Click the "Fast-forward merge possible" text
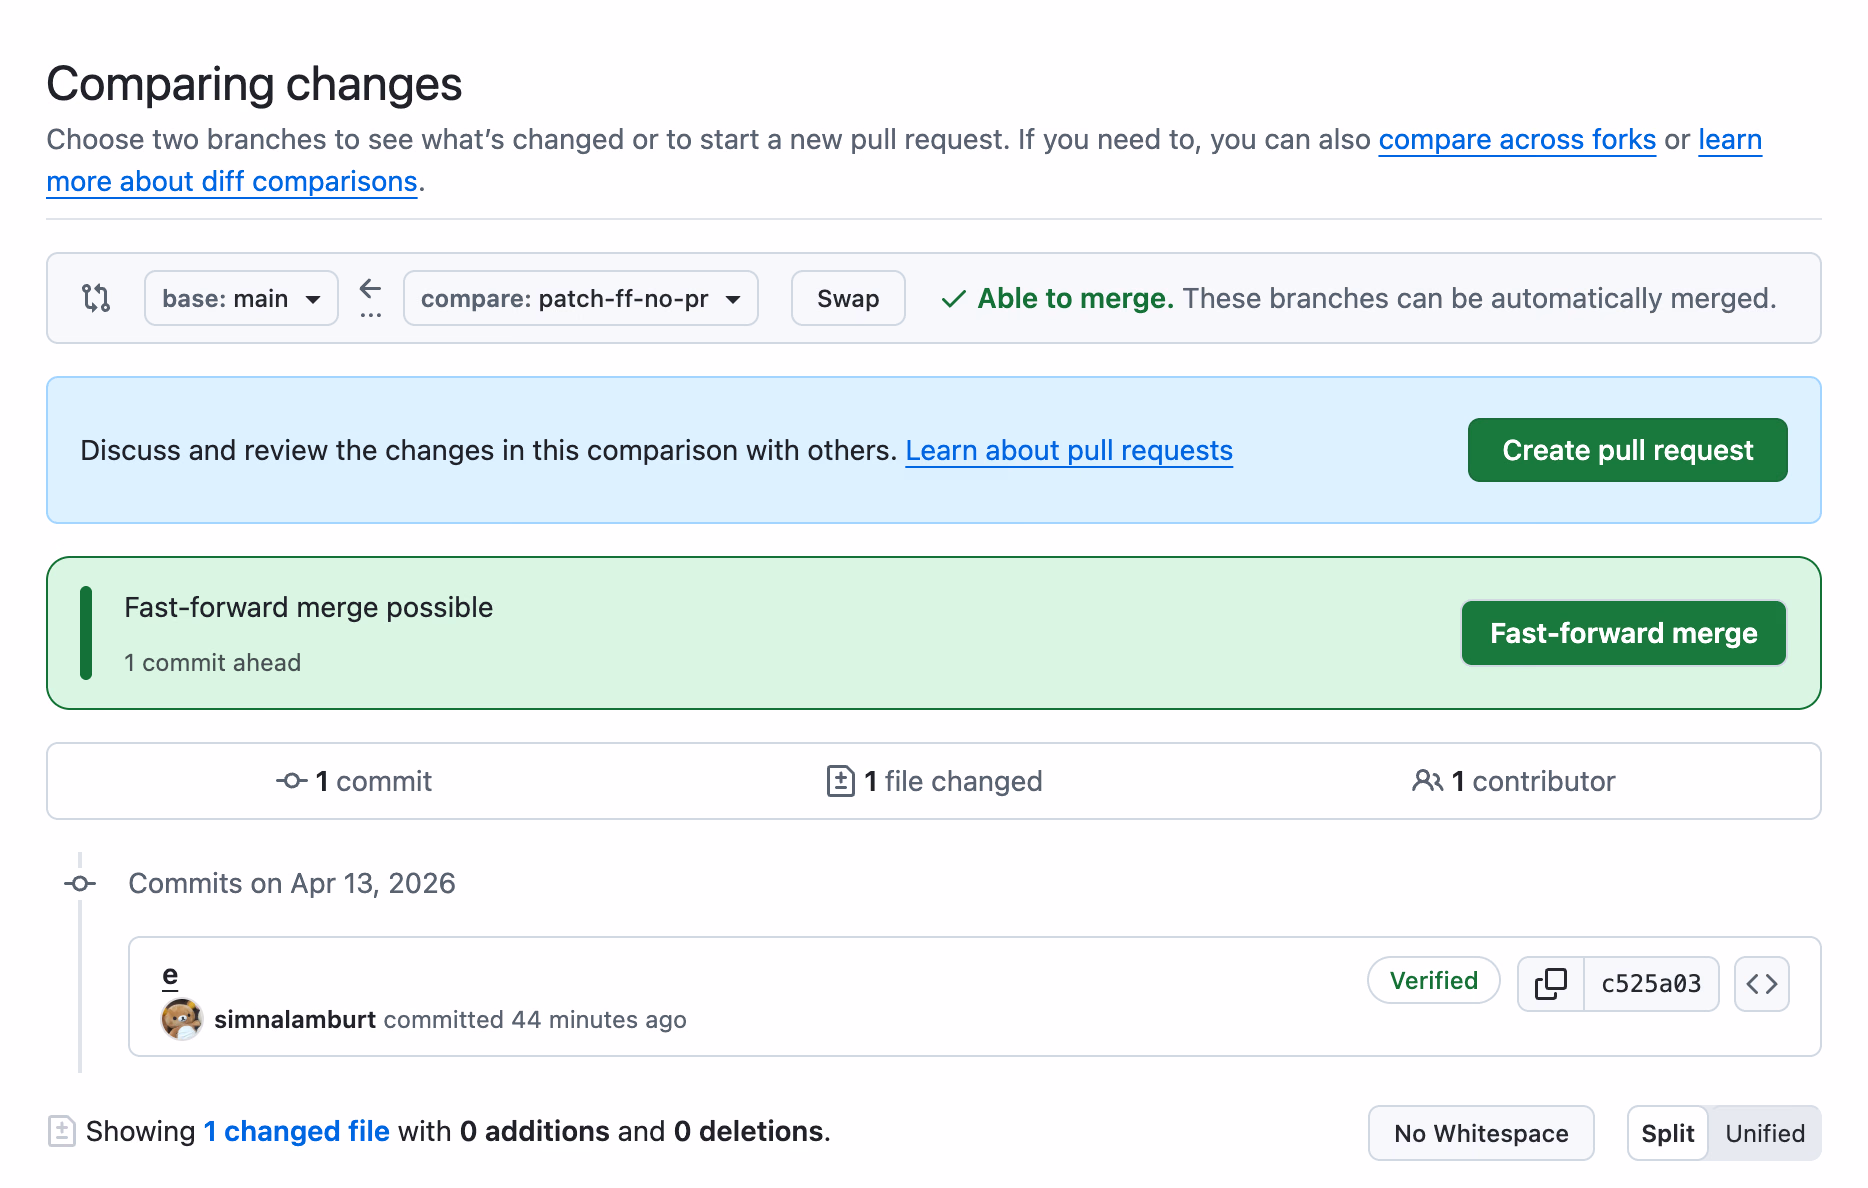The height and width of the screenshot is (1188, 1868). click(309, 607)
